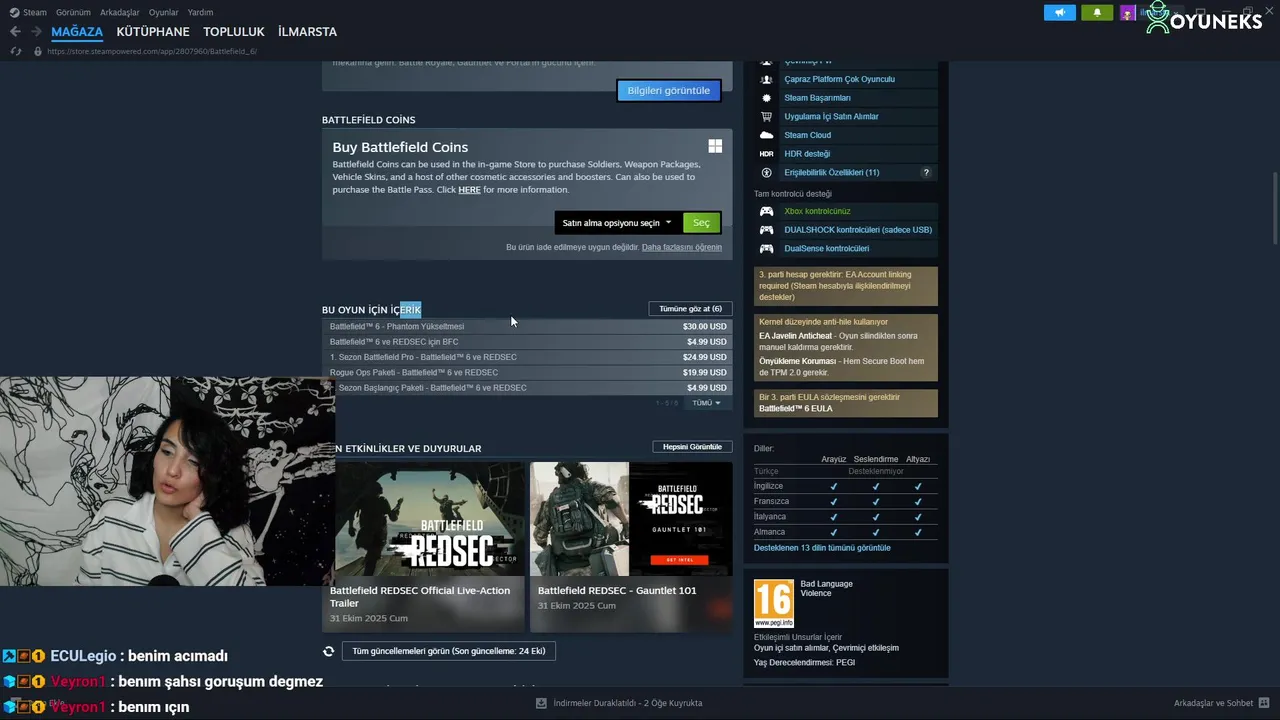The image size is (1280, 720).
Task: Open the Xbox kontrolcünüz link
Action: pos(817,211)
